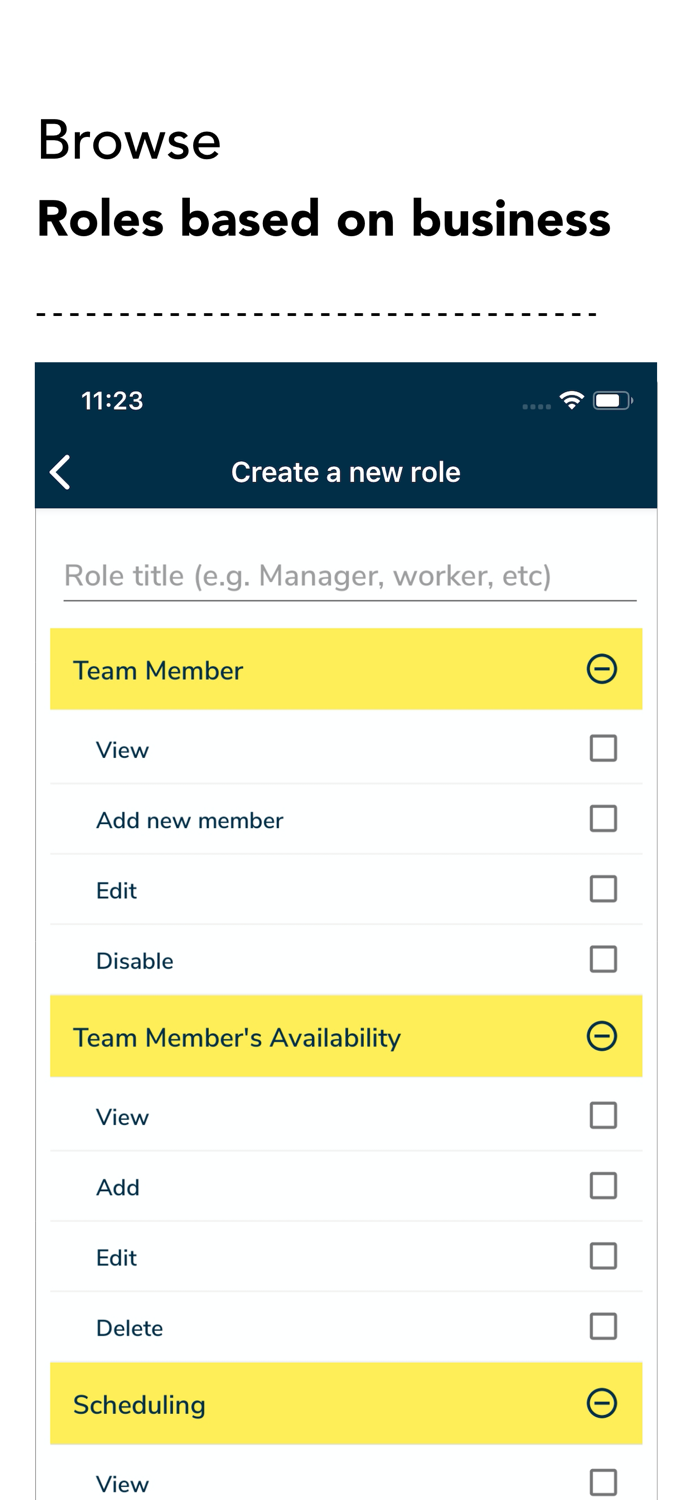Check View under Team Member's Availability

(x=603, y=1115)
